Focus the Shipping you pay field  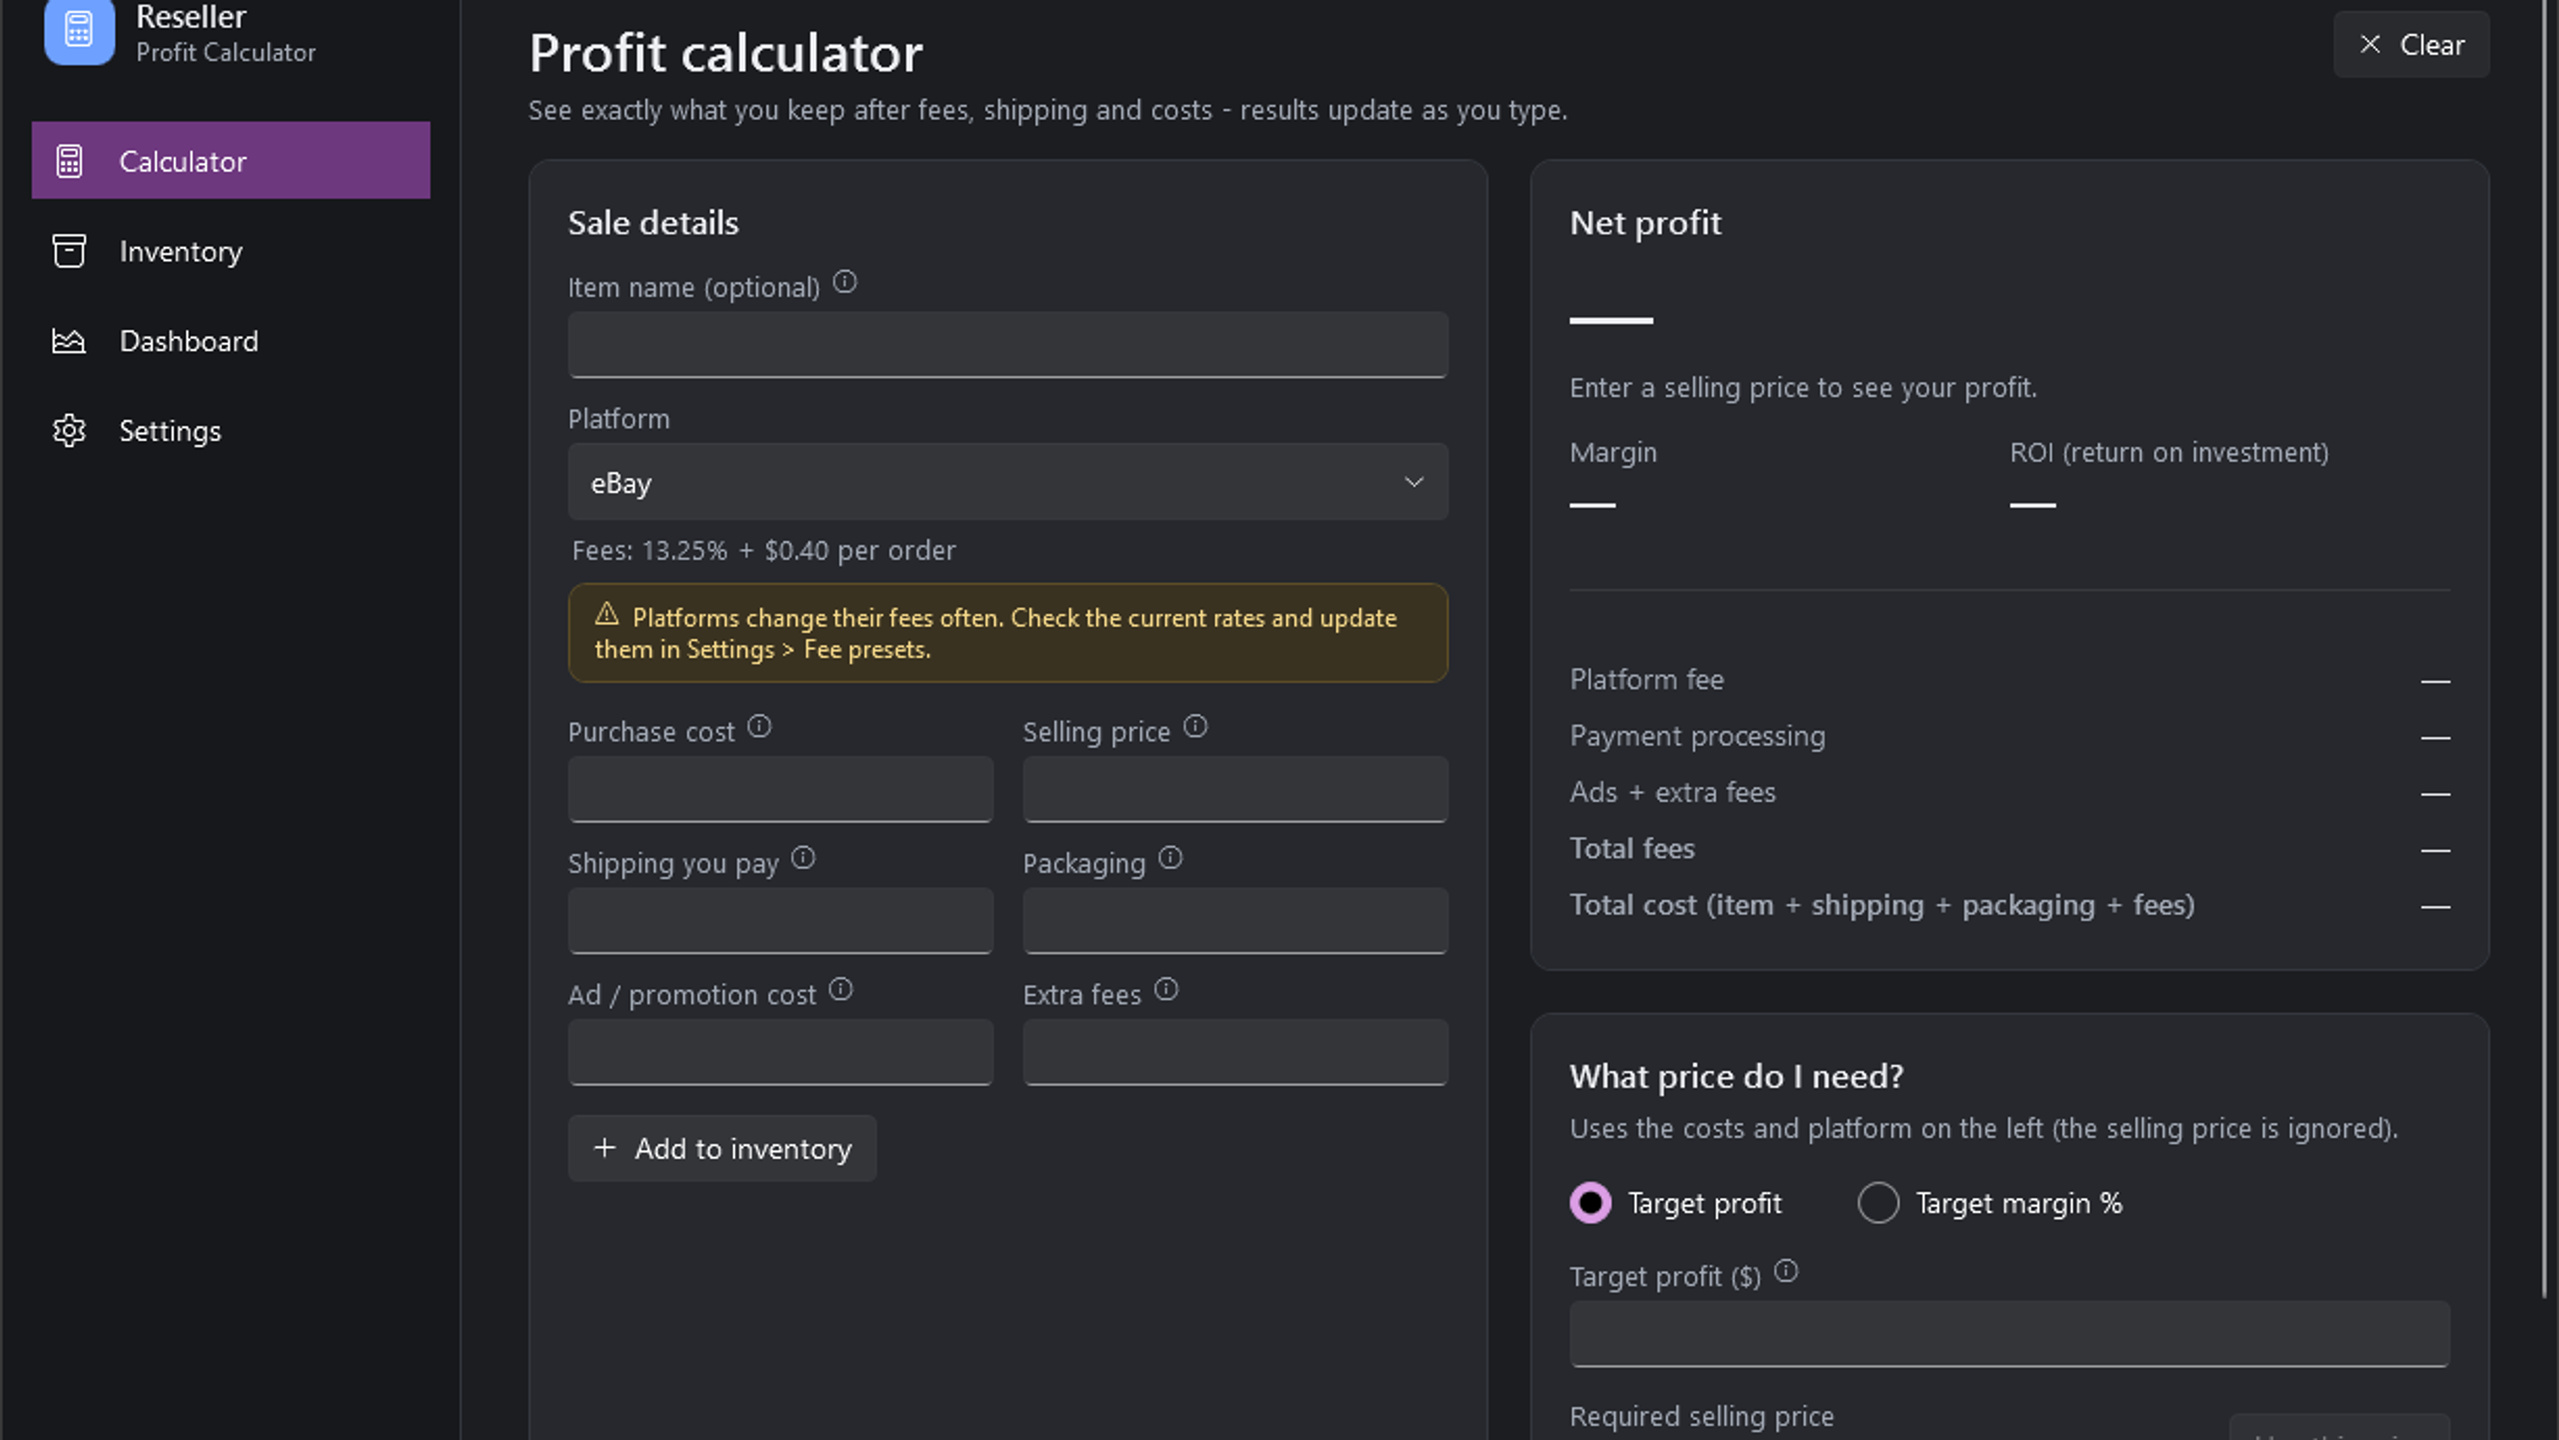pos(780,921)
